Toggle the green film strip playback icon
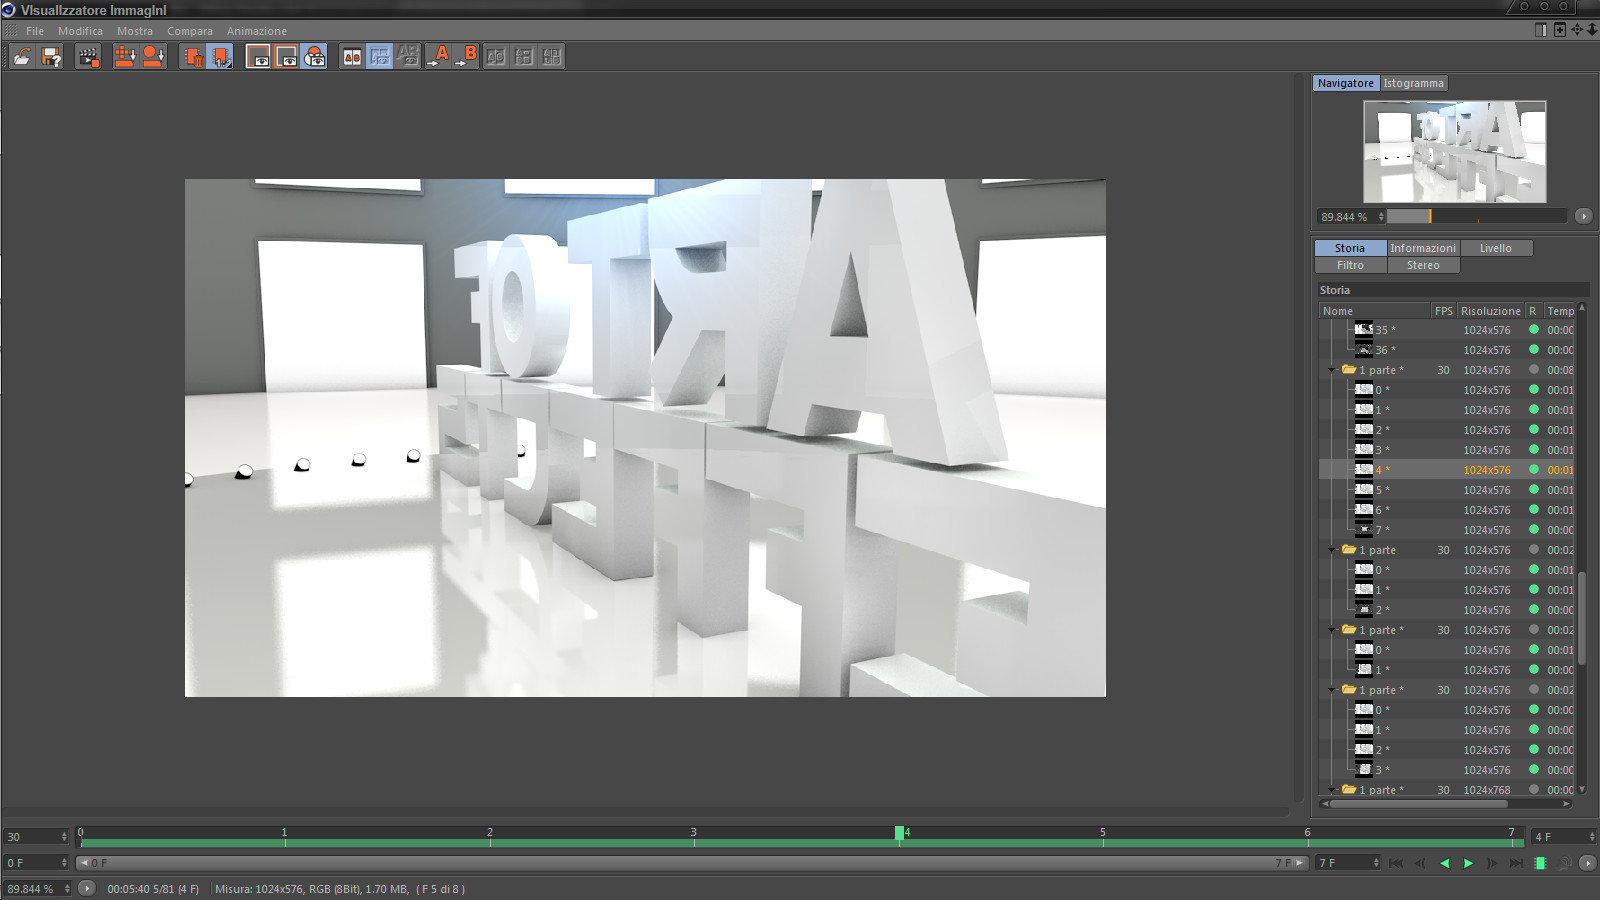This screenshot has width=1600, height=900. 1540,863
